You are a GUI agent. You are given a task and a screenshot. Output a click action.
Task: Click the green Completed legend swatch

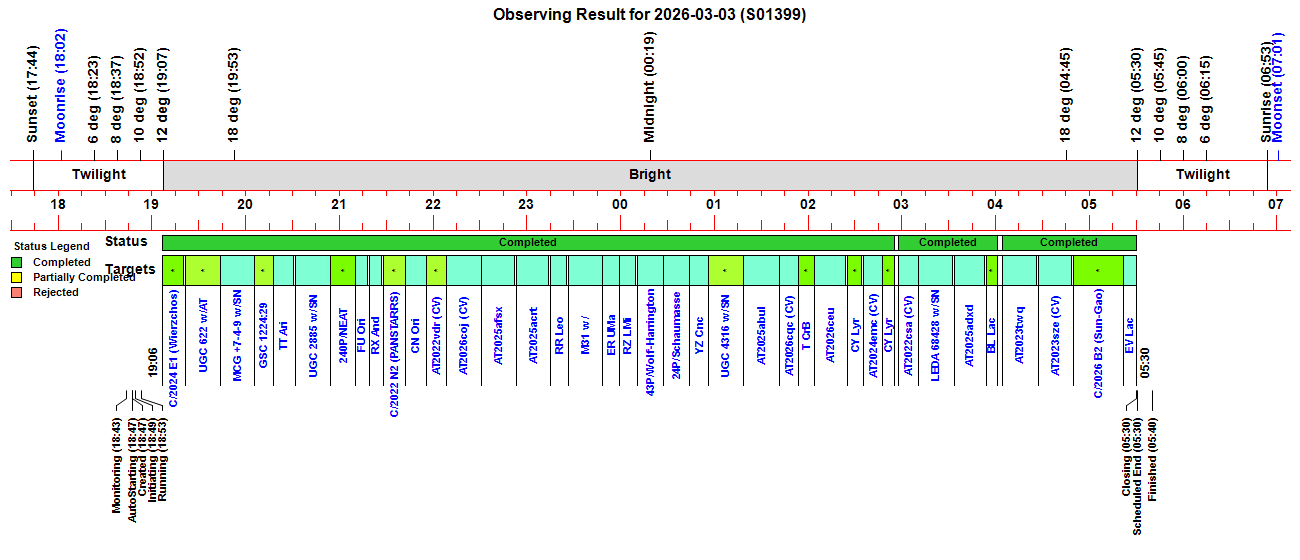point(17,262)
